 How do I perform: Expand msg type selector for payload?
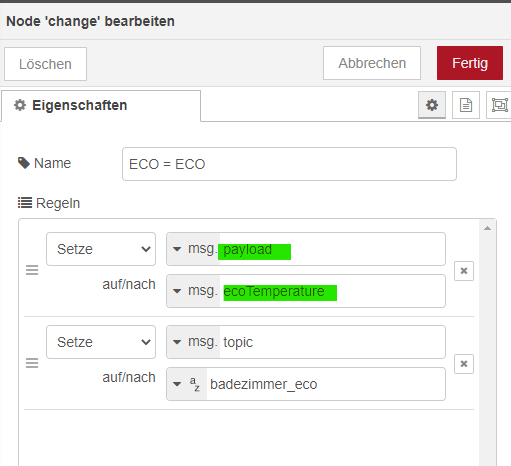tap(193, 249)
